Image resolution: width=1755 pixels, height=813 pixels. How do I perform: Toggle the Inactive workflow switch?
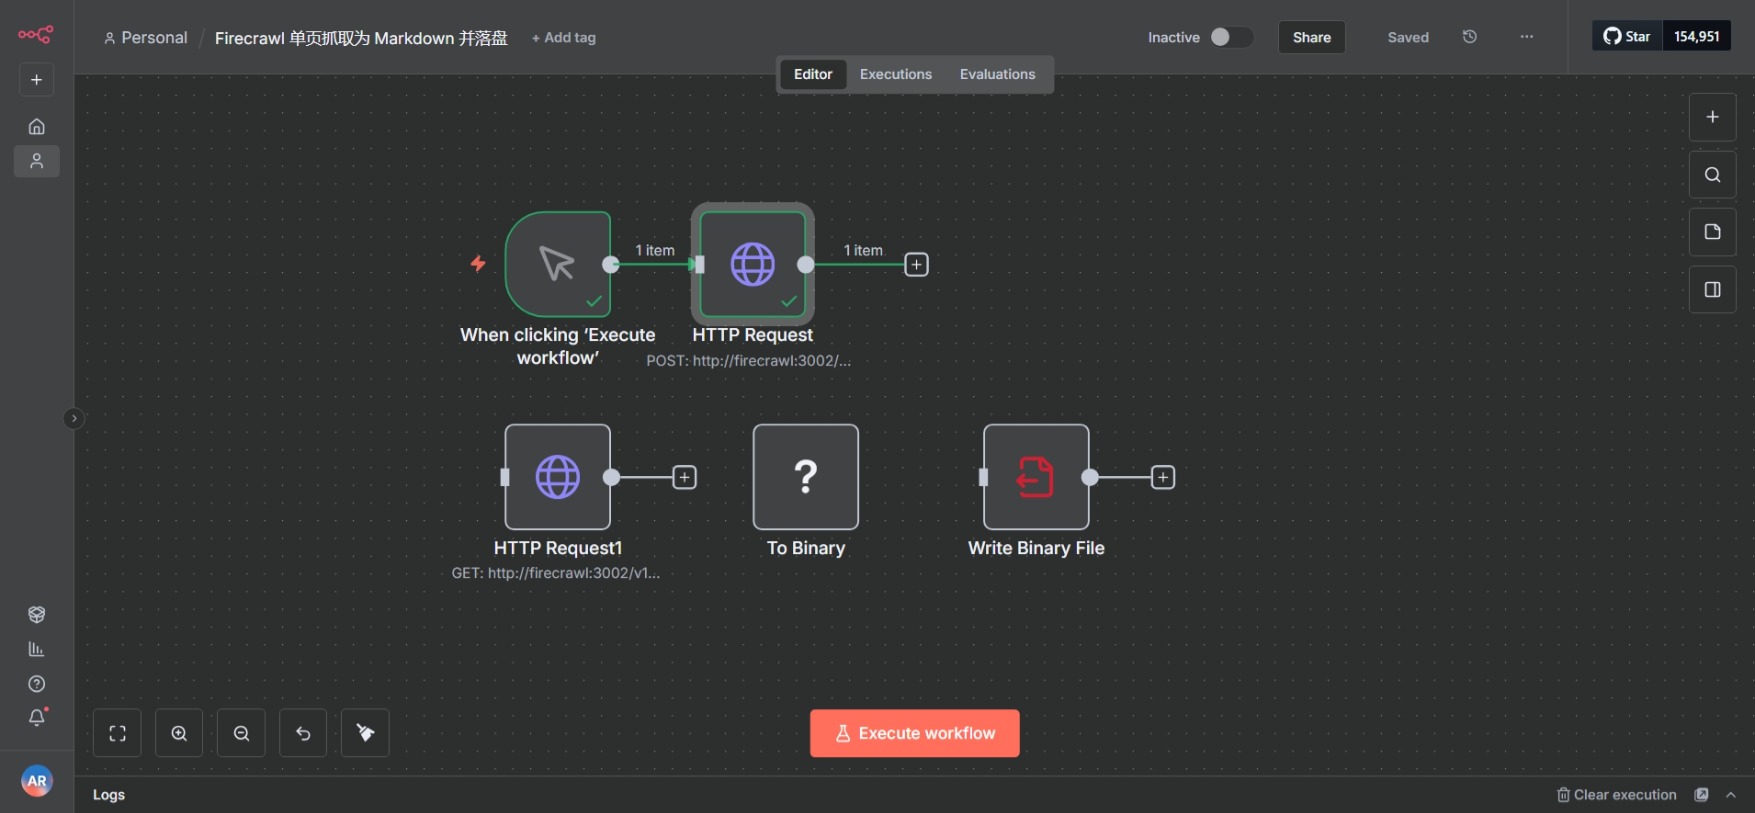coord(1230,37)
